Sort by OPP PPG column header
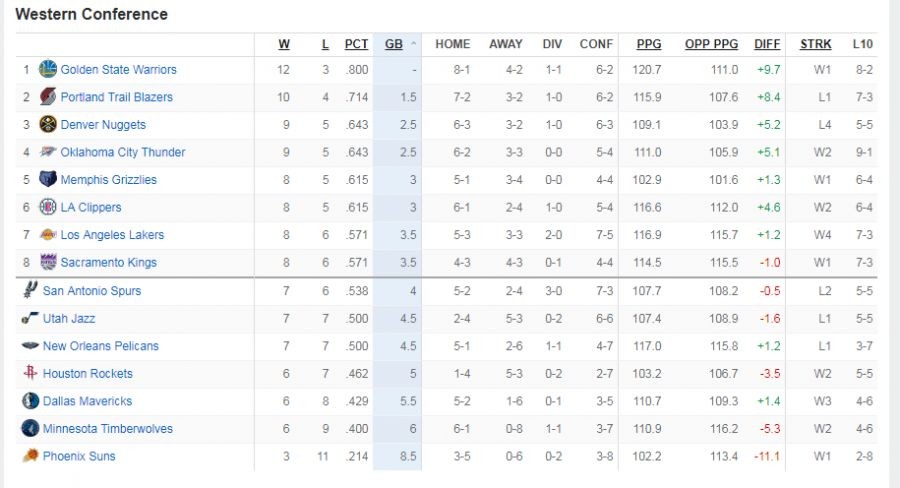The width and height of the screenshot is (900, 488). pyautogui.click(x=711, y=44)
